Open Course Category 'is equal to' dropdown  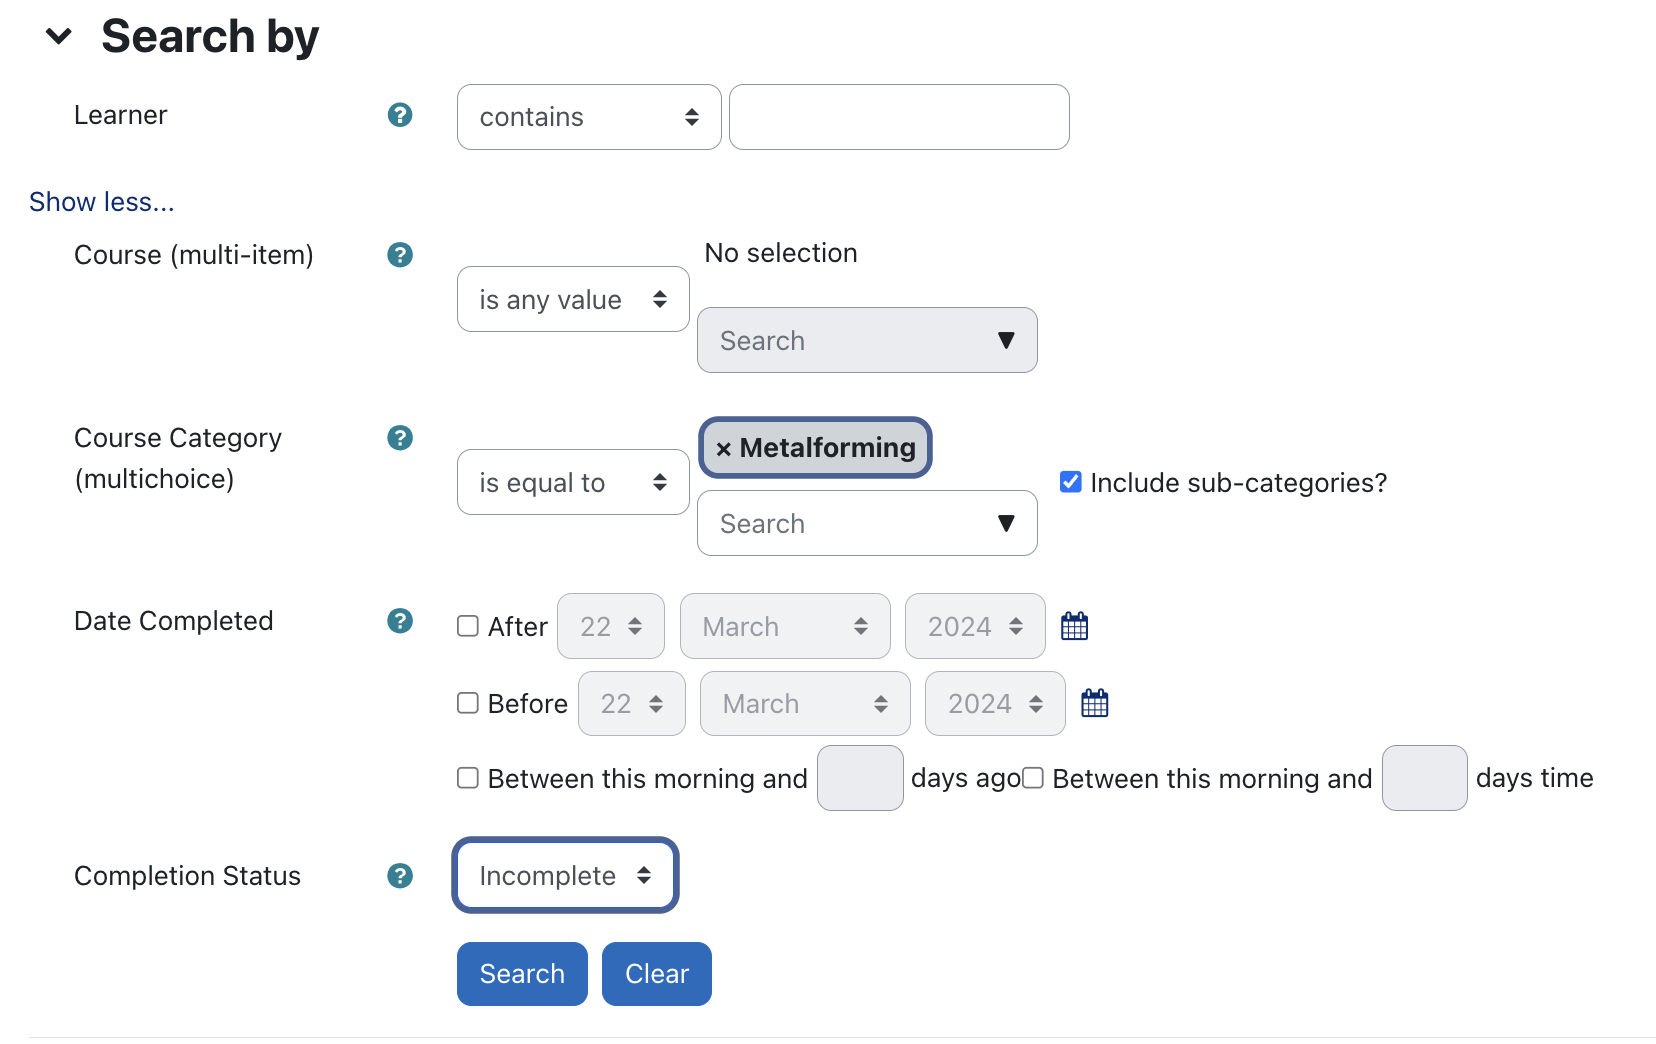(573, 482)
